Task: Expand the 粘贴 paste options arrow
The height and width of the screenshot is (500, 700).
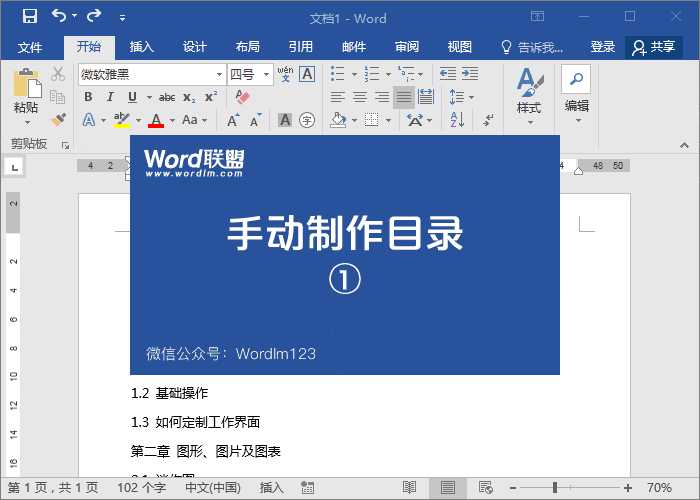Action: point(27,122)
